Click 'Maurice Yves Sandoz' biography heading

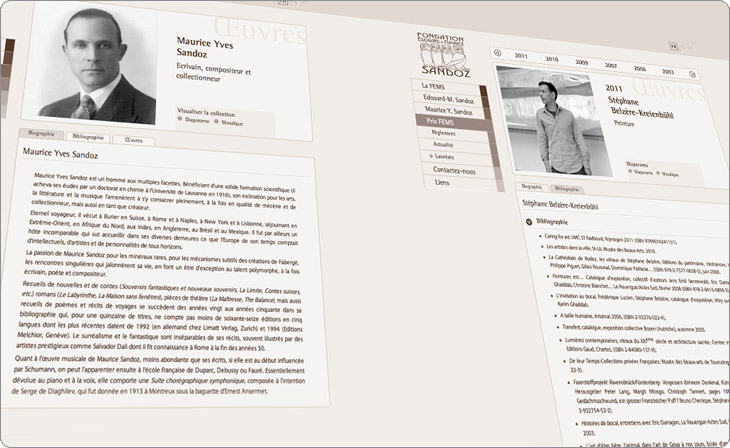tap(61, 153)
